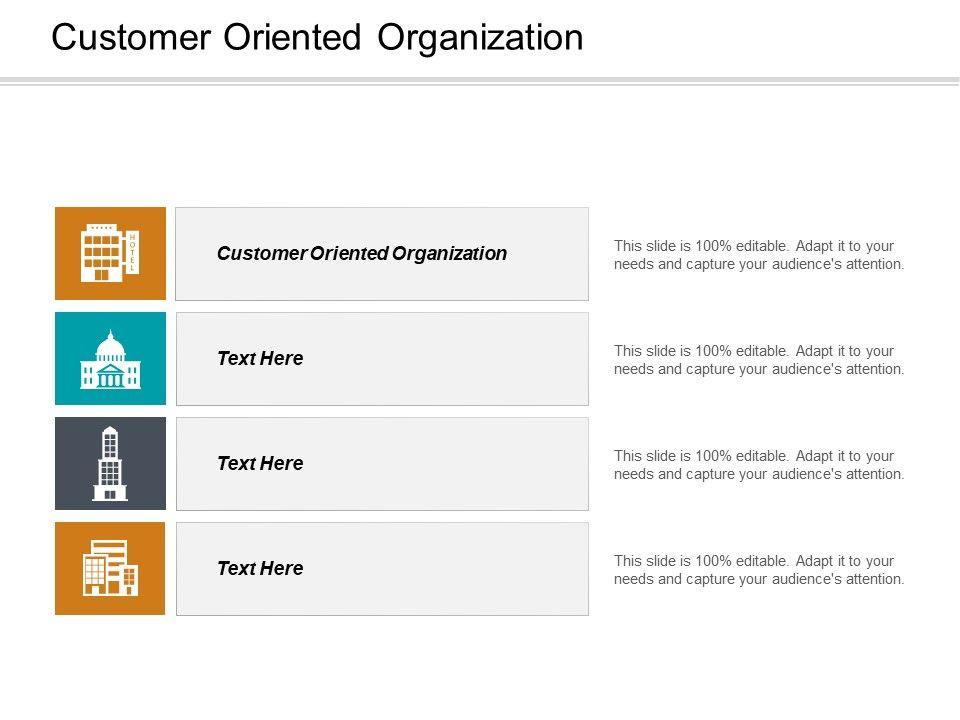Select the slide title Customer Oriented Organization
This screenshot has width=960, height=720.
coord(317,38)
